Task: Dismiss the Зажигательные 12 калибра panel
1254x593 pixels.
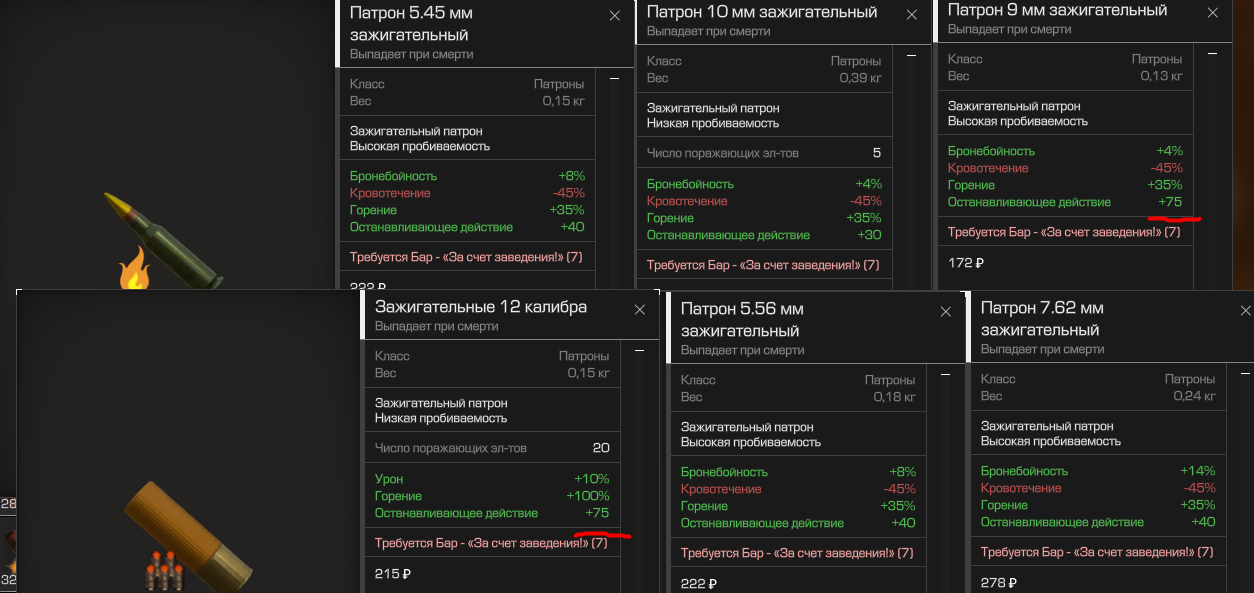Action: point(640,310)
